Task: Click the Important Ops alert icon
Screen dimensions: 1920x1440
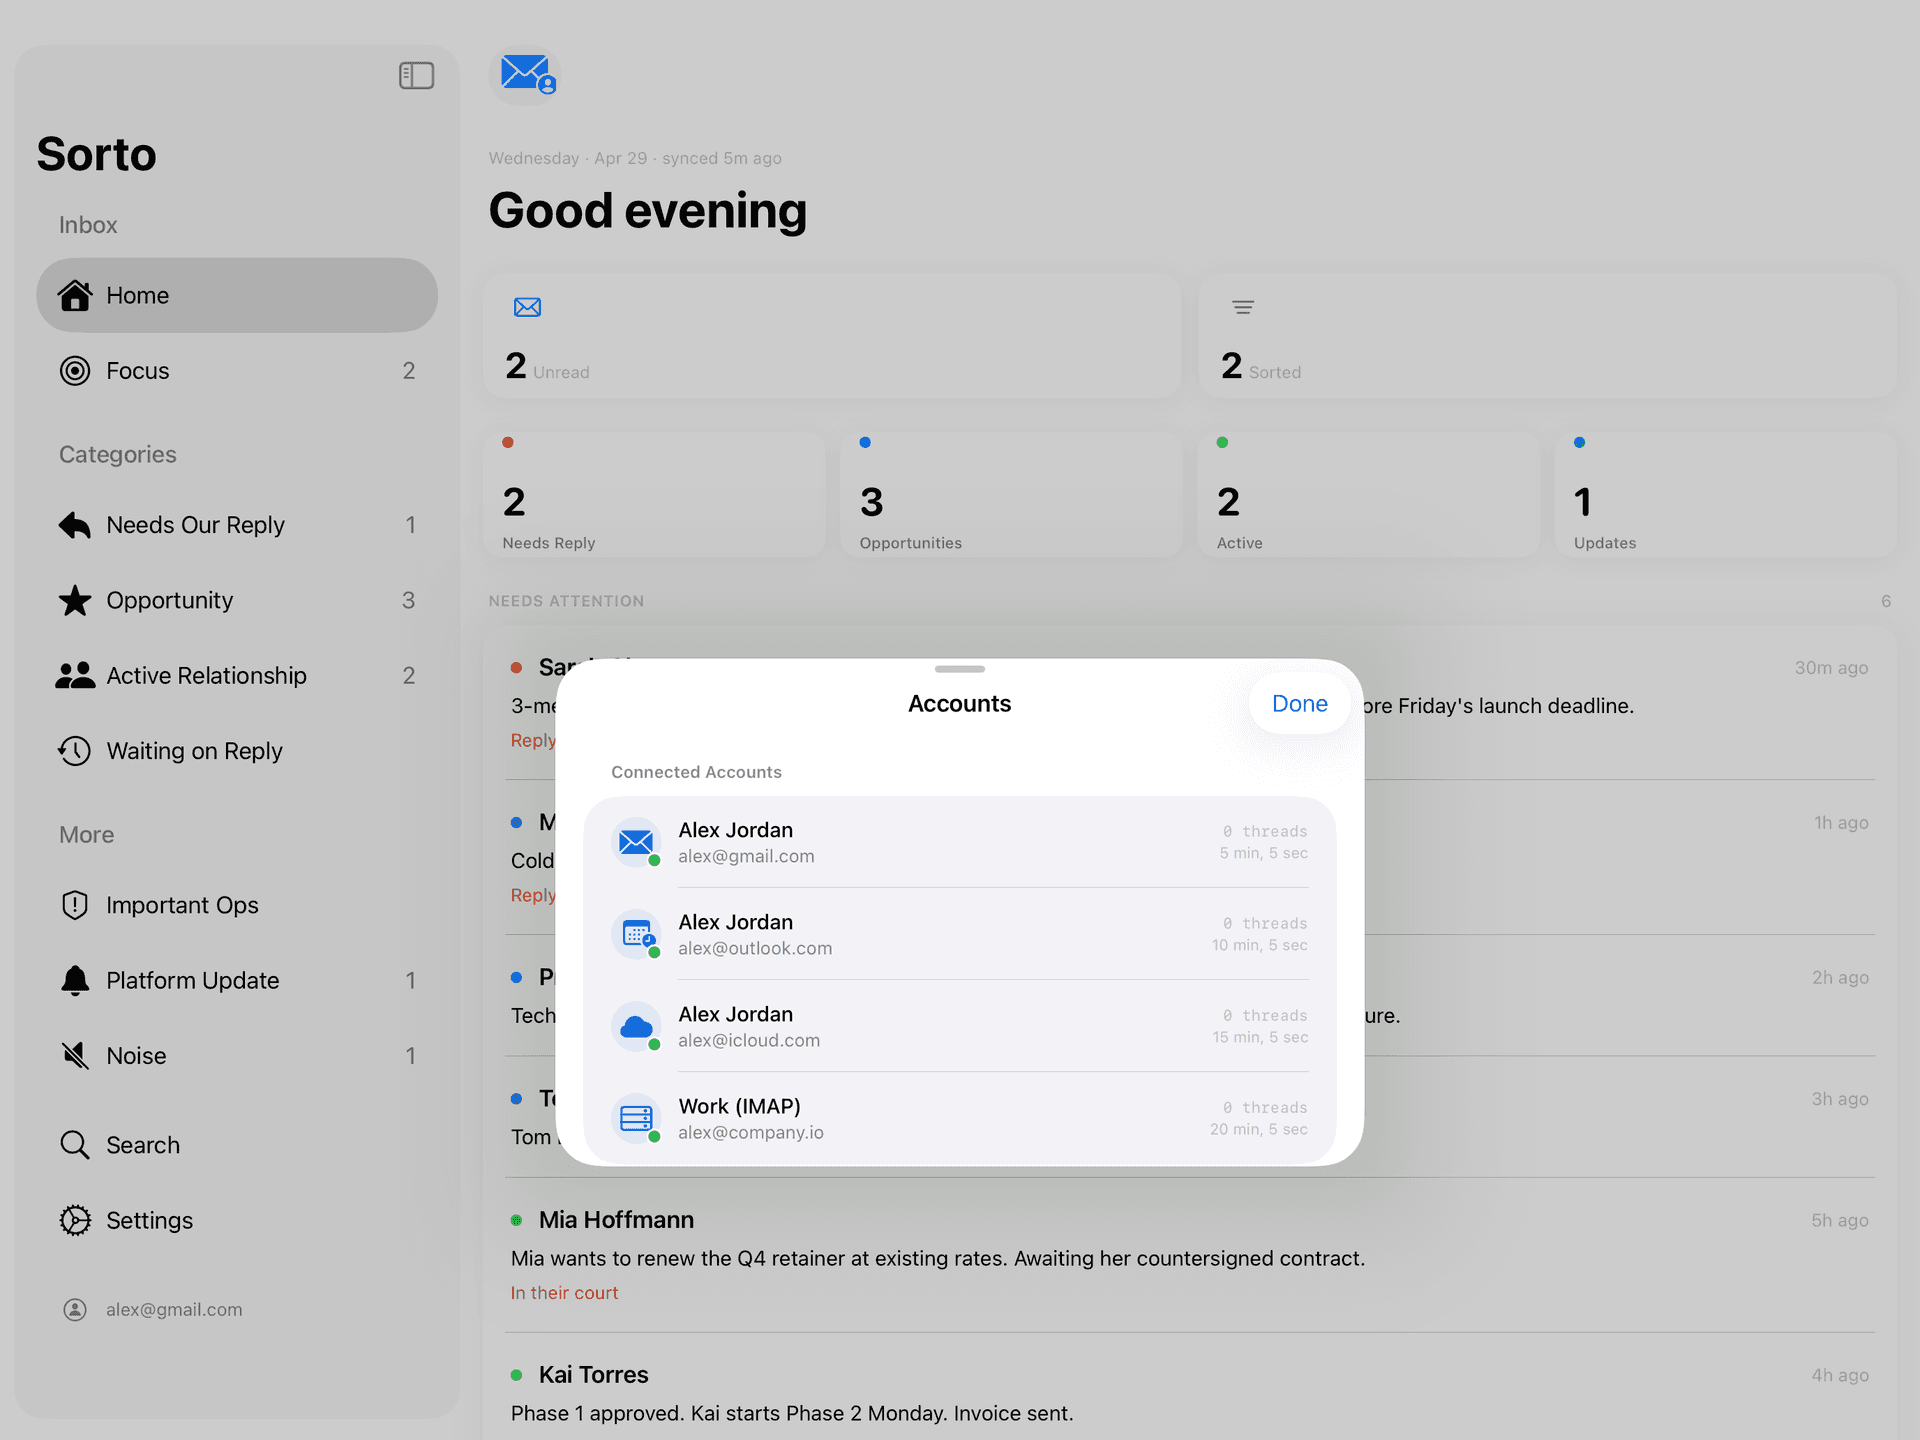Action: 74,904
